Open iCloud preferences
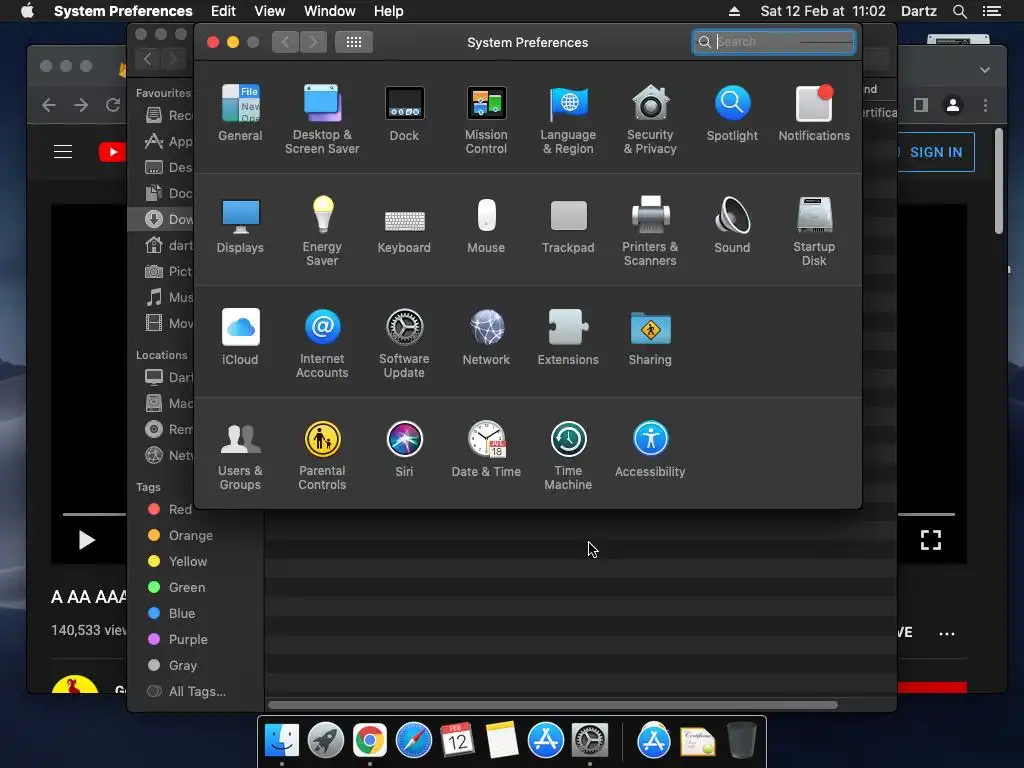Image resolution: width=1024 pixels, height=768 pixels. 240,337
